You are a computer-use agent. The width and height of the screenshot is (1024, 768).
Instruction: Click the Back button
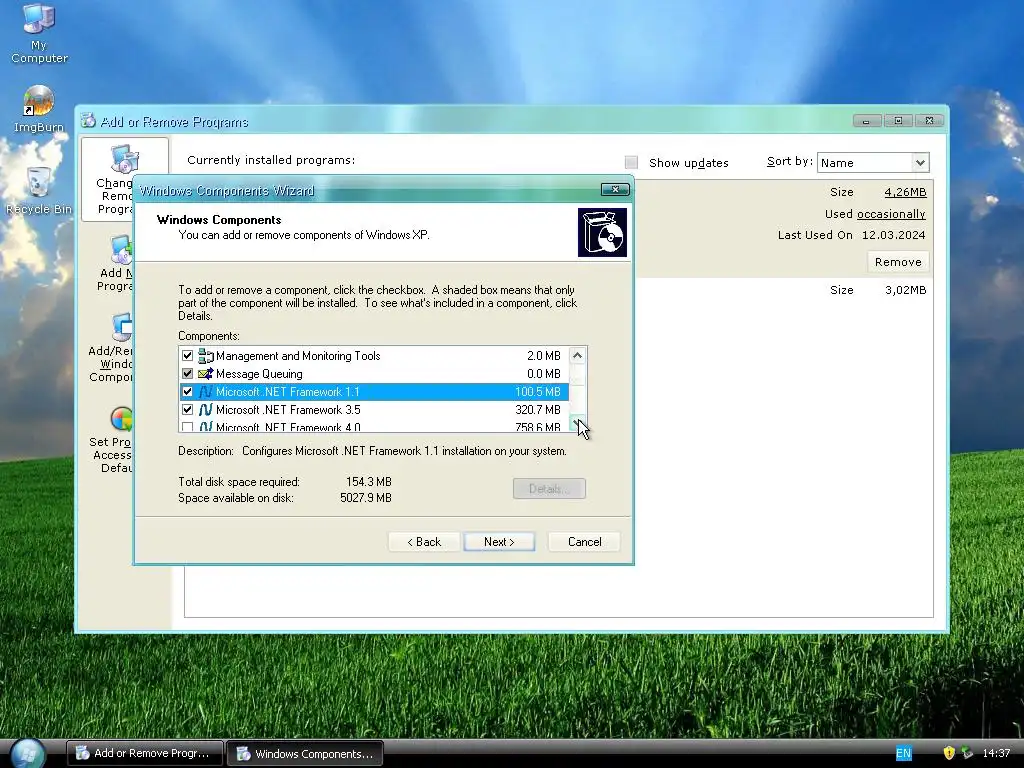(x=424, y=542)
